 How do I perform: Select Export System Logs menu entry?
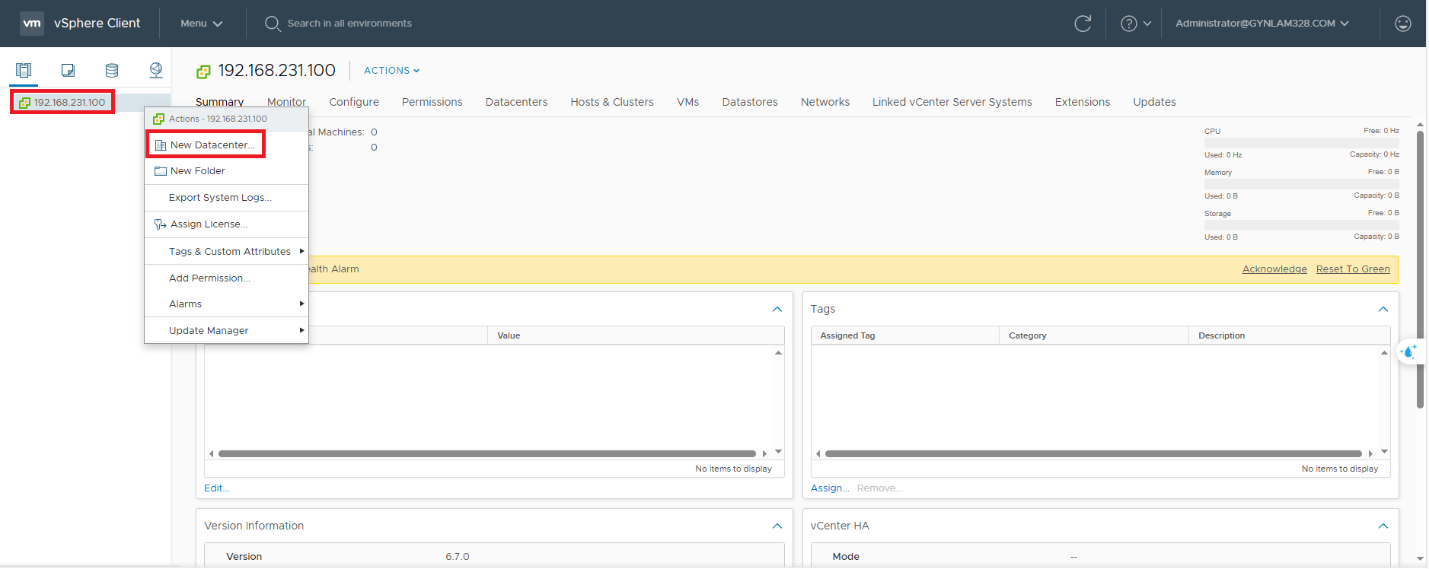point(226,198)
